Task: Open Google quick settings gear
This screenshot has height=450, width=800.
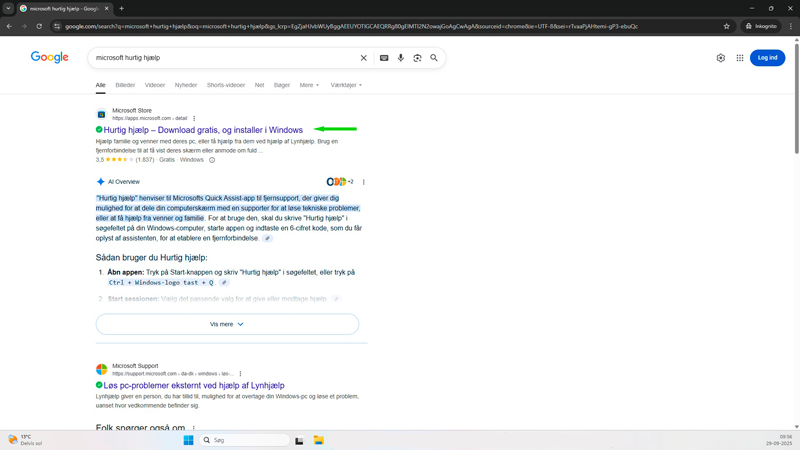Action: tap(720, 58)
